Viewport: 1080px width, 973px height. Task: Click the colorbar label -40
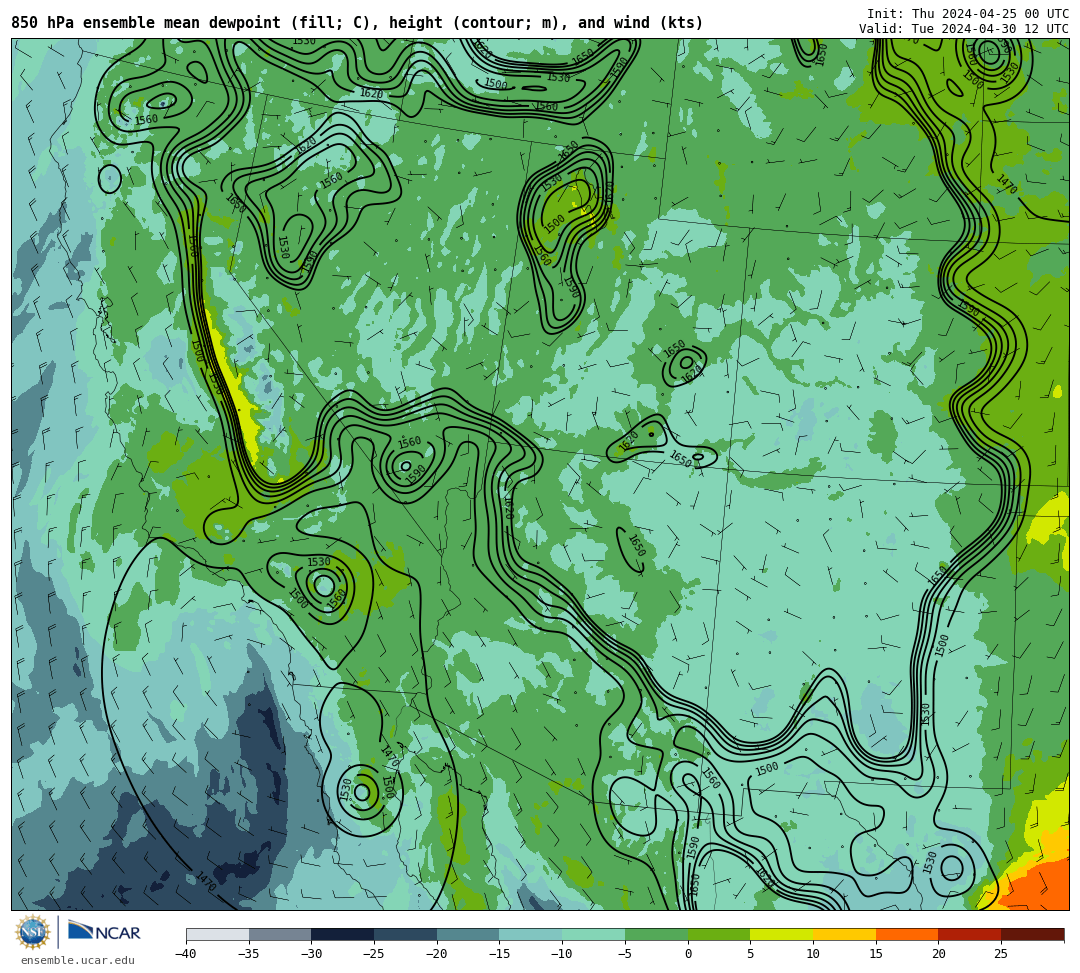[x=185, y=954]
